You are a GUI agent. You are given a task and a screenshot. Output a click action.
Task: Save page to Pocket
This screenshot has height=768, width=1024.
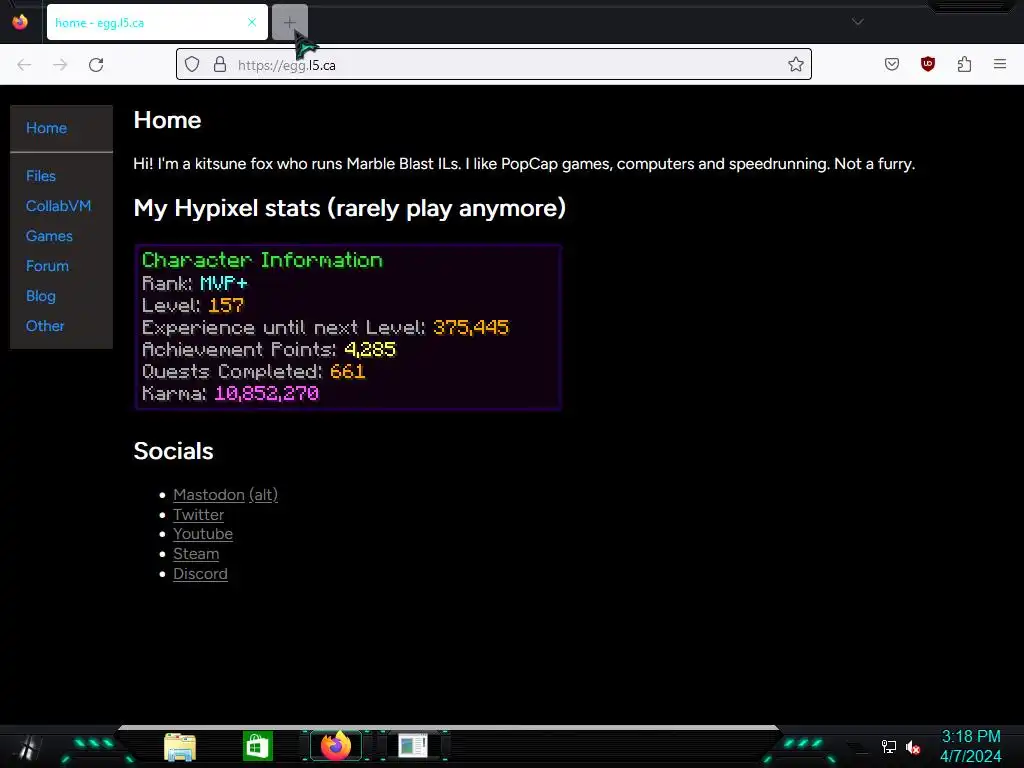click(892, 64)
